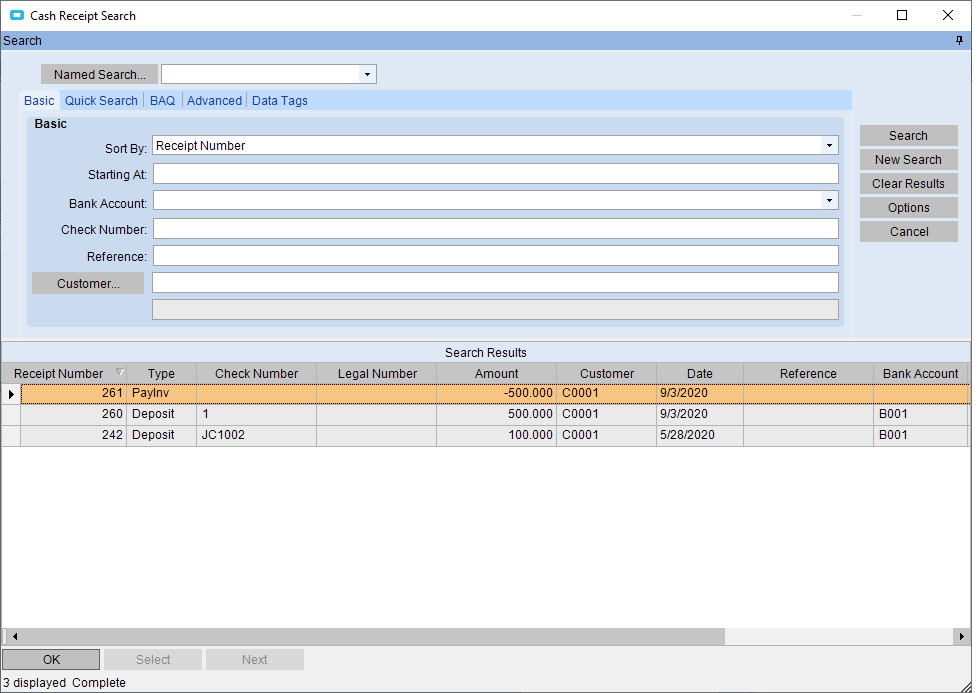The image size is (979, 693).
Task: Click the right arrow of the horizontal scrollbar
Action: [x=962, y=637]
